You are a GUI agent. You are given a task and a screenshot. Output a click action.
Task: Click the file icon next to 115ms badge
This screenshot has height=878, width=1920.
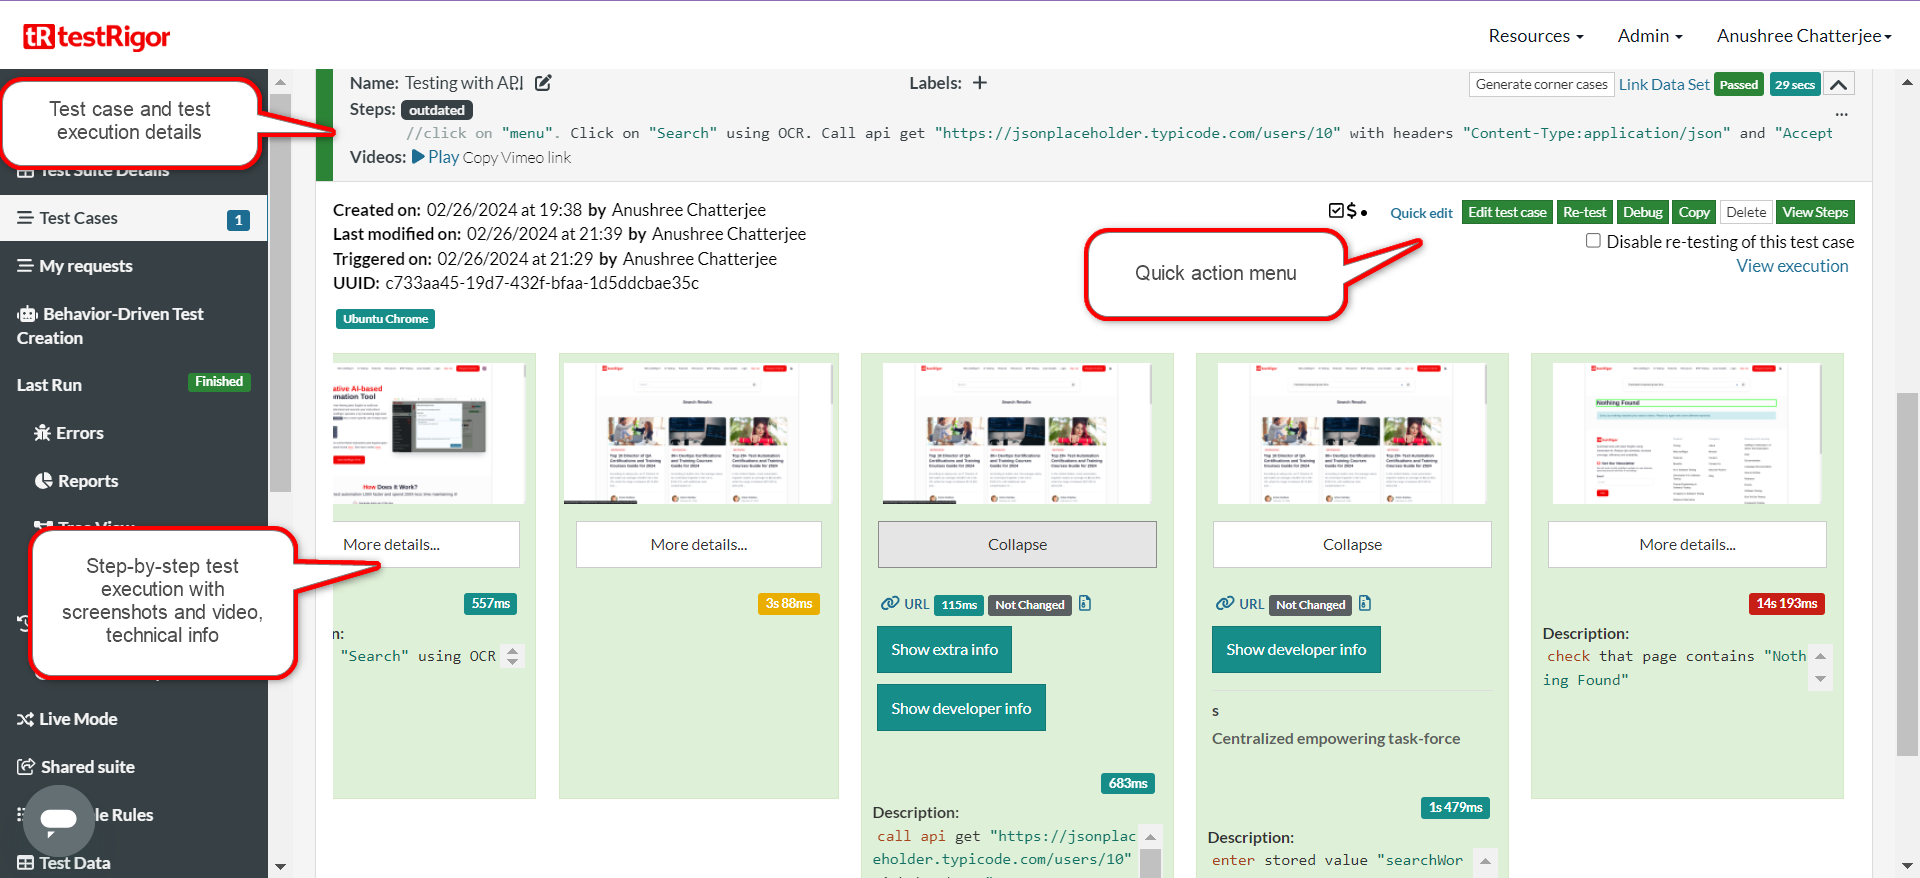tap(1085, 604)
